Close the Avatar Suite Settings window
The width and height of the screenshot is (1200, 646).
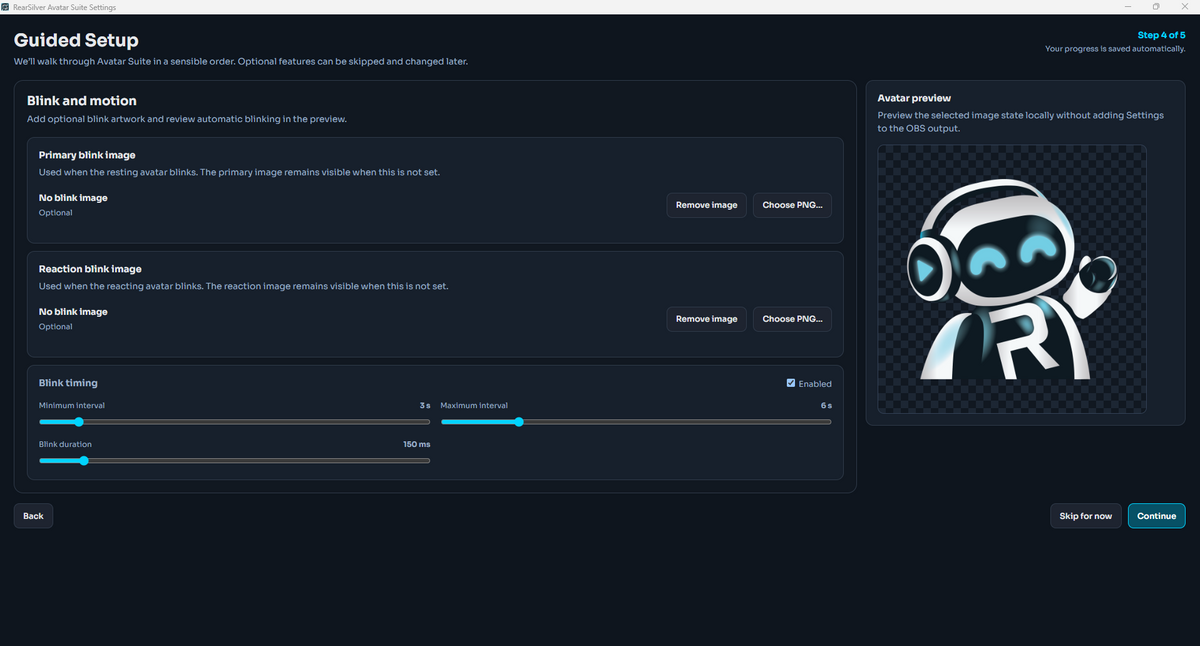1184,7
